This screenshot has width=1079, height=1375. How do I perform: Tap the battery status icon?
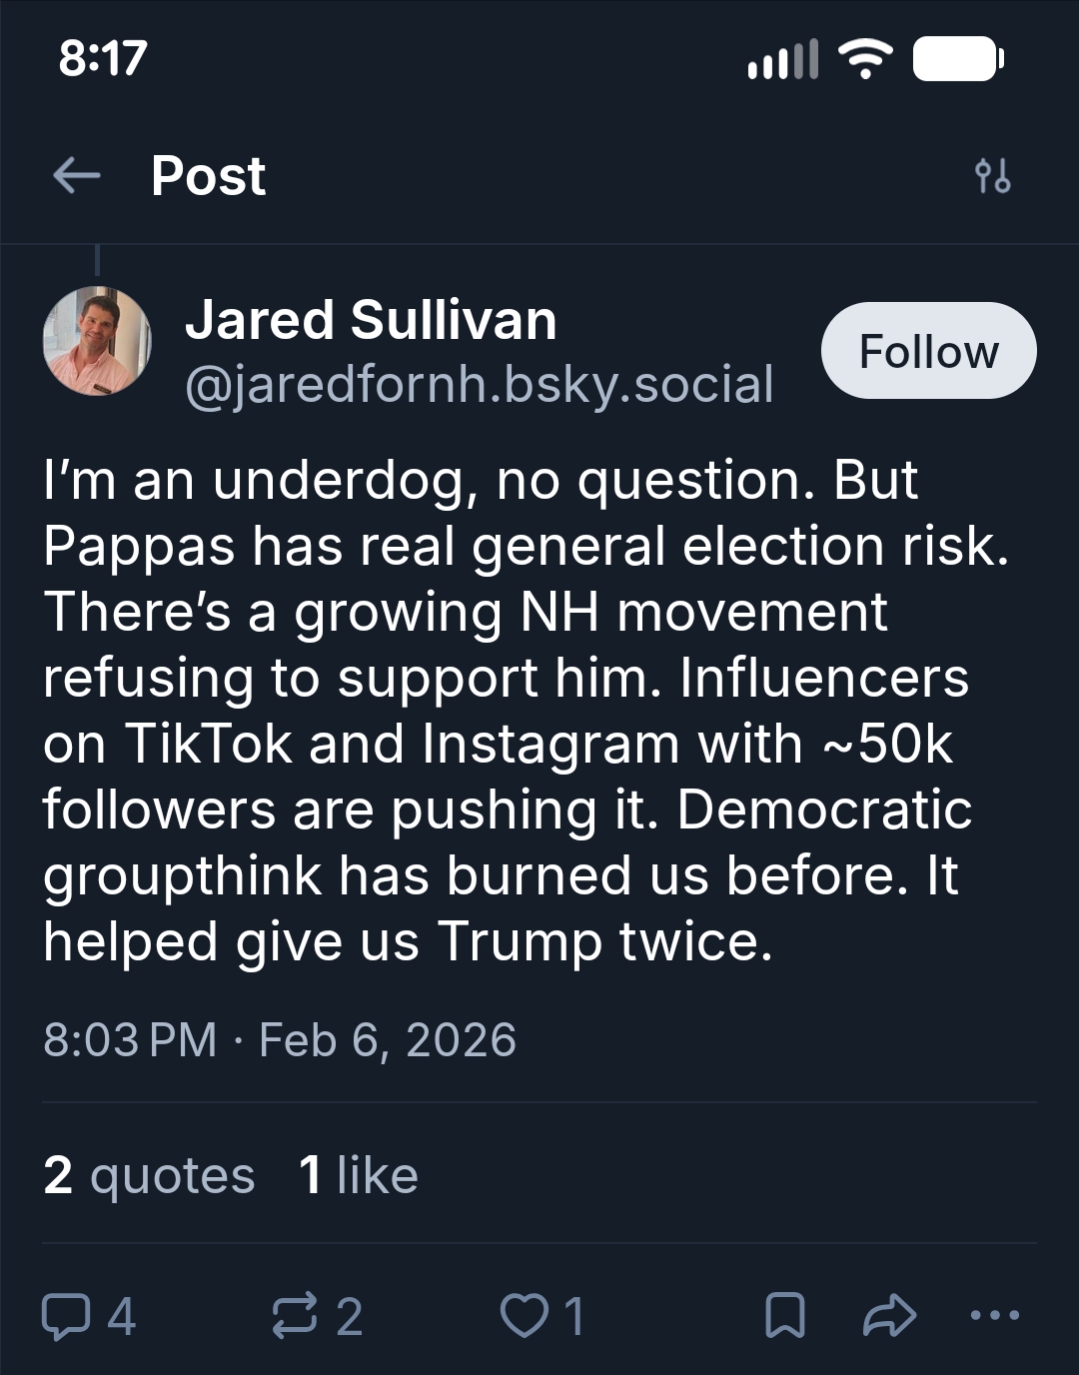pos(957,58)
